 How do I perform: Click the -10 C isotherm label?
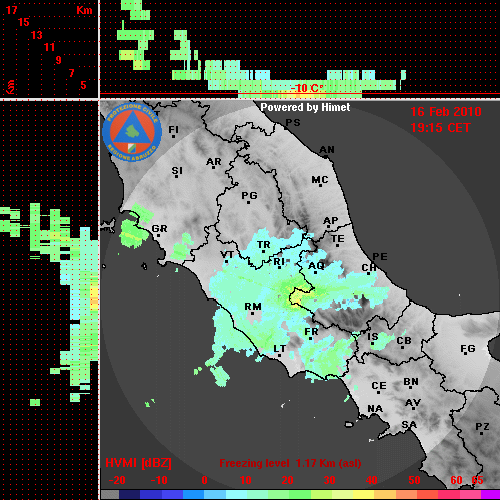click(307, 88)
